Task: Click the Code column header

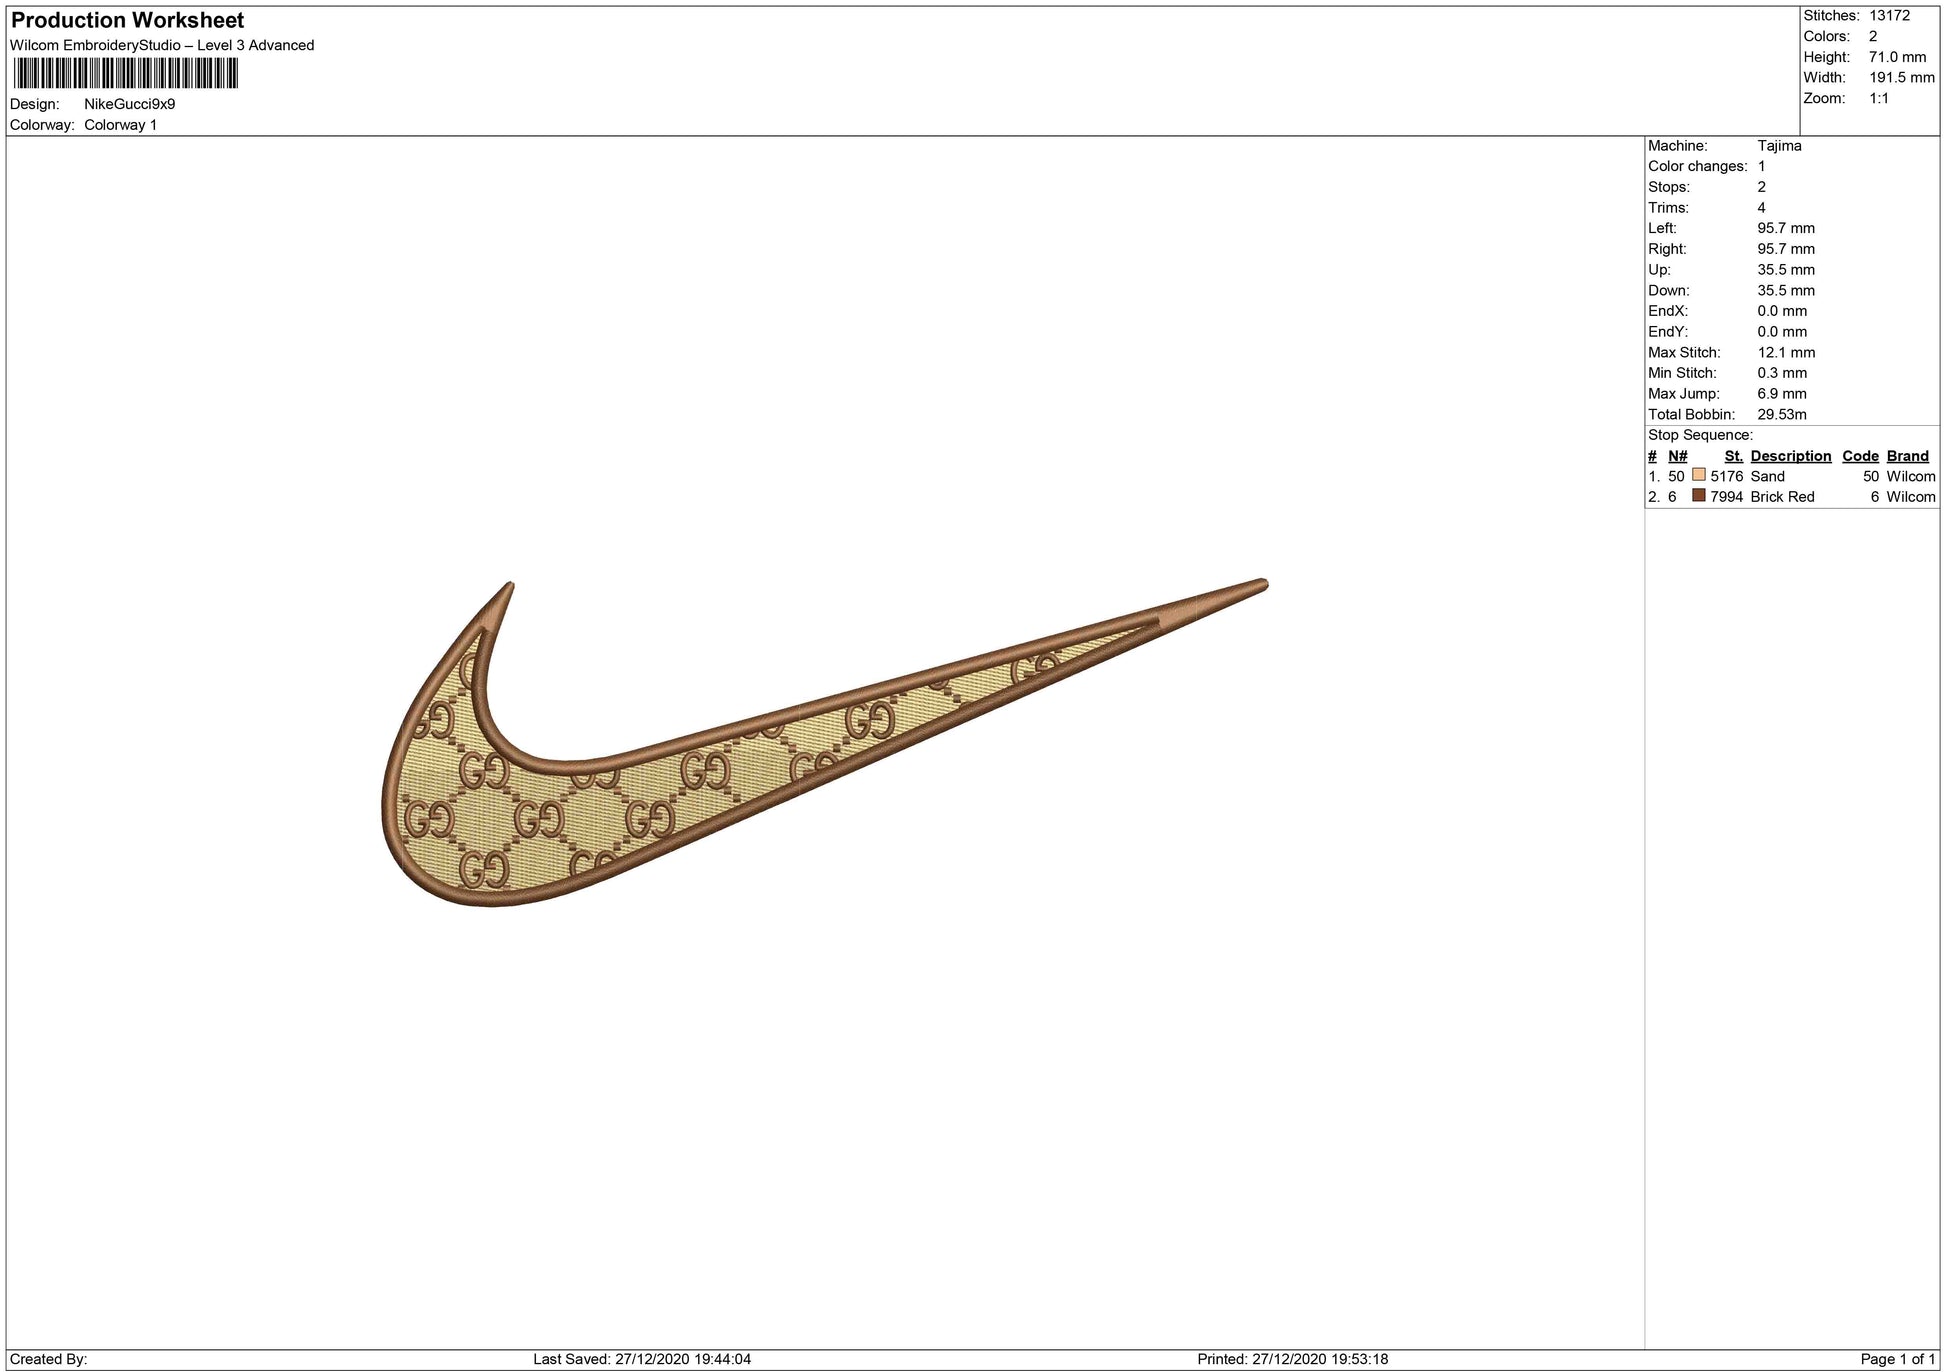Action: click(x=1860, y=456)
